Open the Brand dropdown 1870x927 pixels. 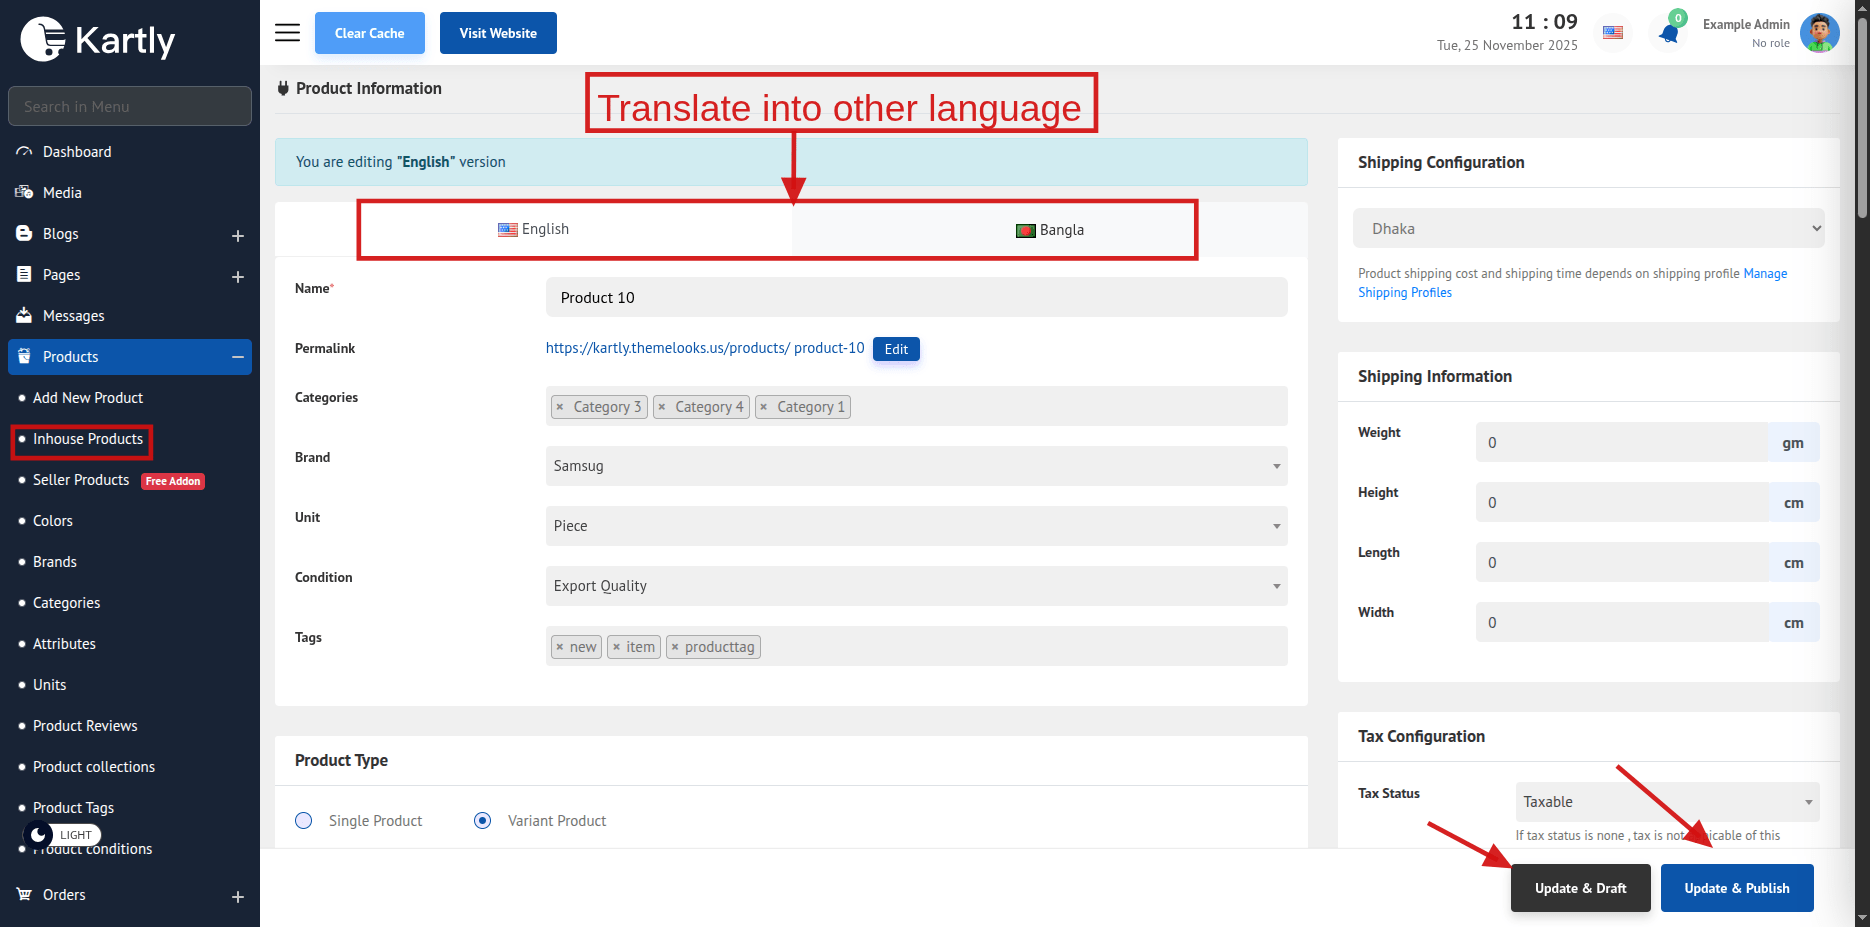(916, 466)
